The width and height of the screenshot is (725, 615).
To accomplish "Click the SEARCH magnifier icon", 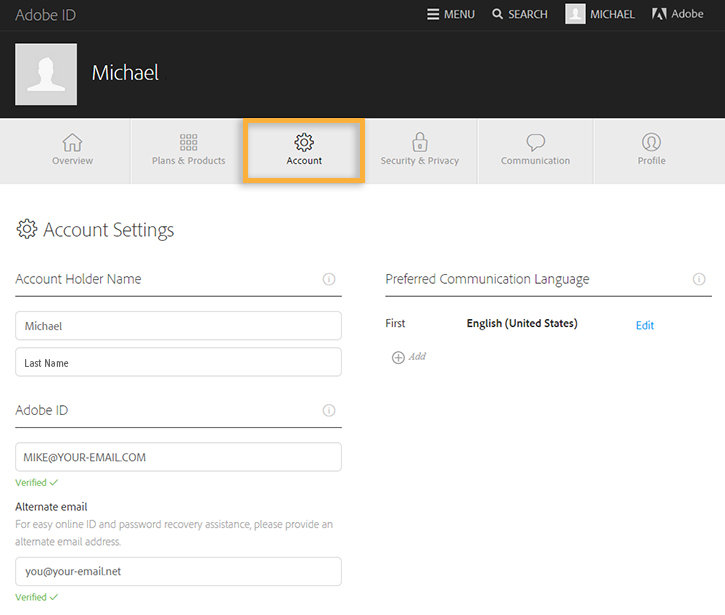I will pyautogui.click(x=498, y=14).
